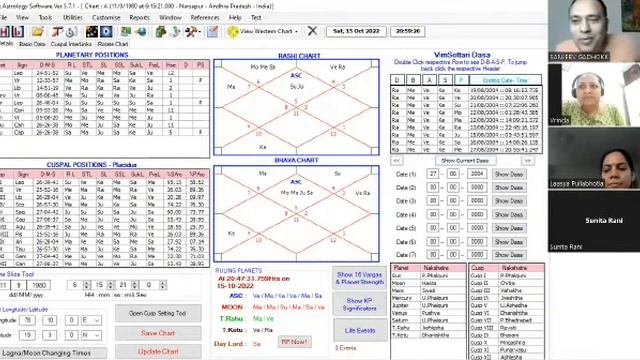The image size is (640, 360).
Task: Click Ending Date-Time column header
Action: pos(505,80)
